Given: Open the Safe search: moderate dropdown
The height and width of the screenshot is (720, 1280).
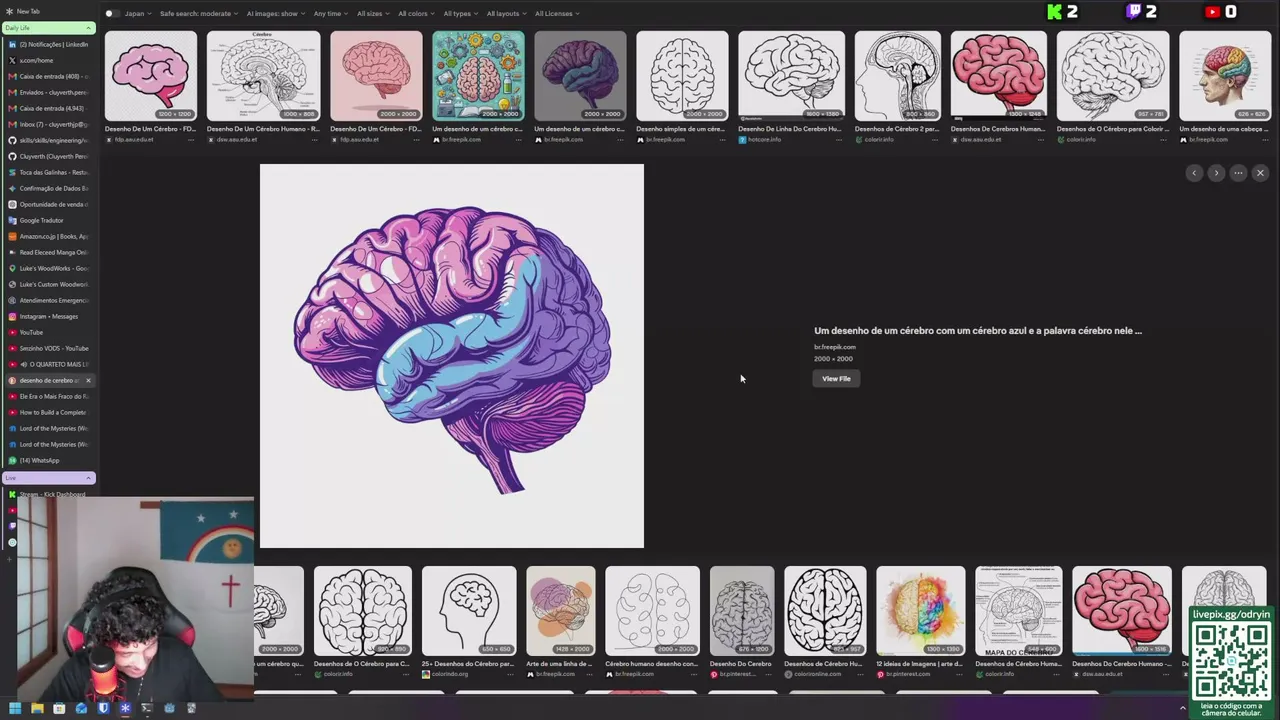Looking at the screenshot, I should [x=198, y=14].
